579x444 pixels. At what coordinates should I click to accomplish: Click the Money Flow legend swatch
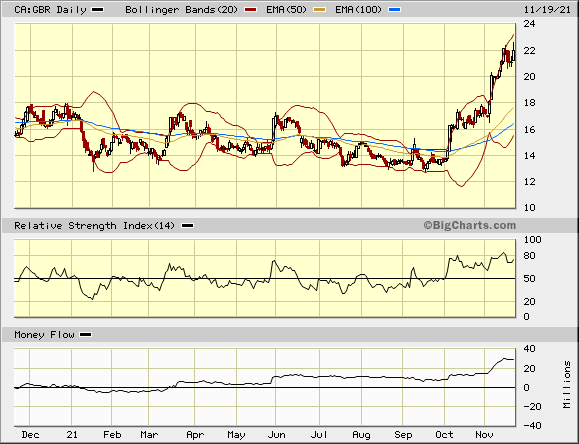[x=86, y=335]
